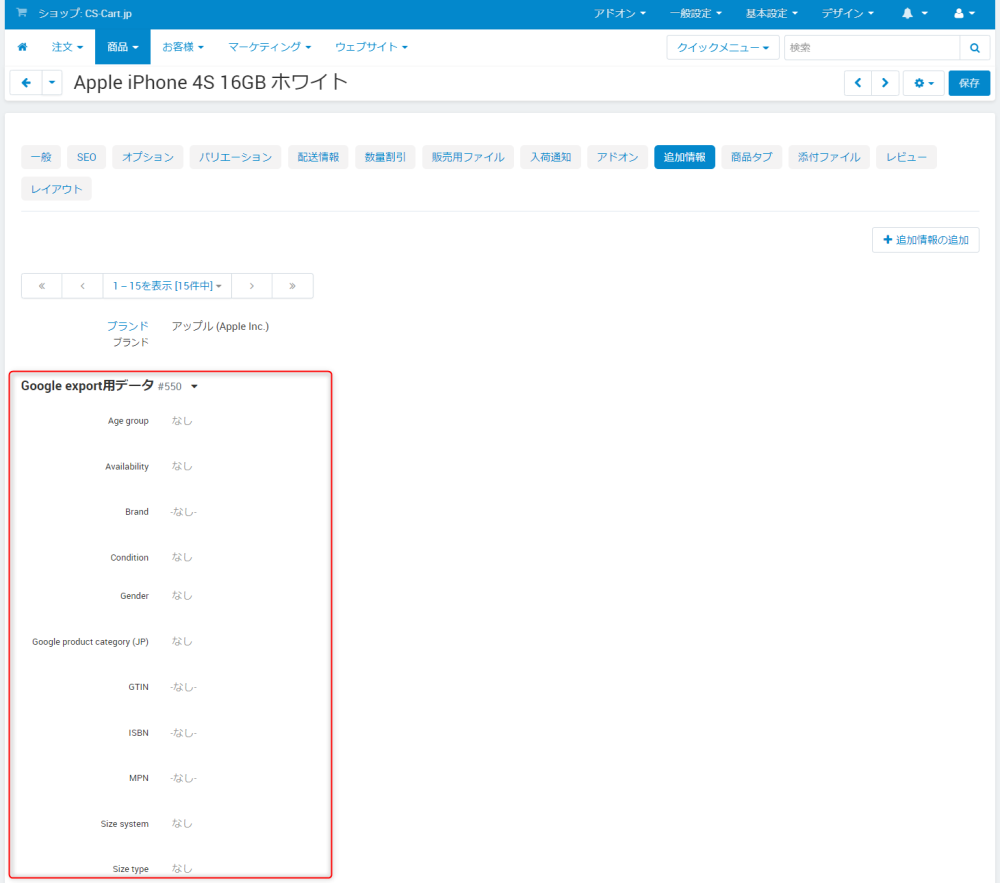The height and width of the screenshot is (883, 1000).
Task: Switch to the レビュー tab
Action: click(x=906, y=157)
